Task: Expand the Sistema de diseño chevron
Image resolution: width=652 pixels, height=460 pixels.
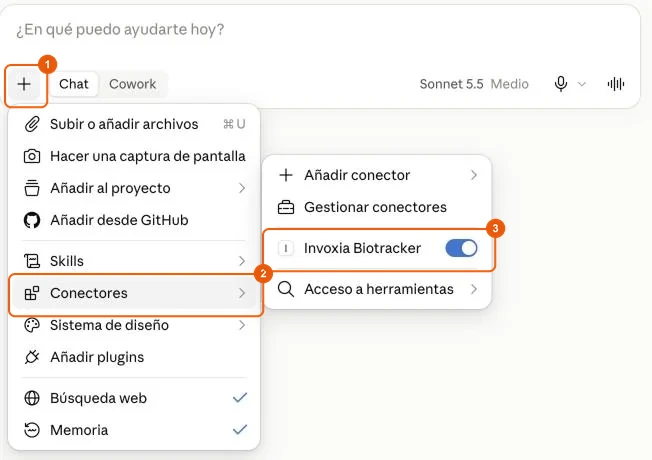Action: coord(242,325)
